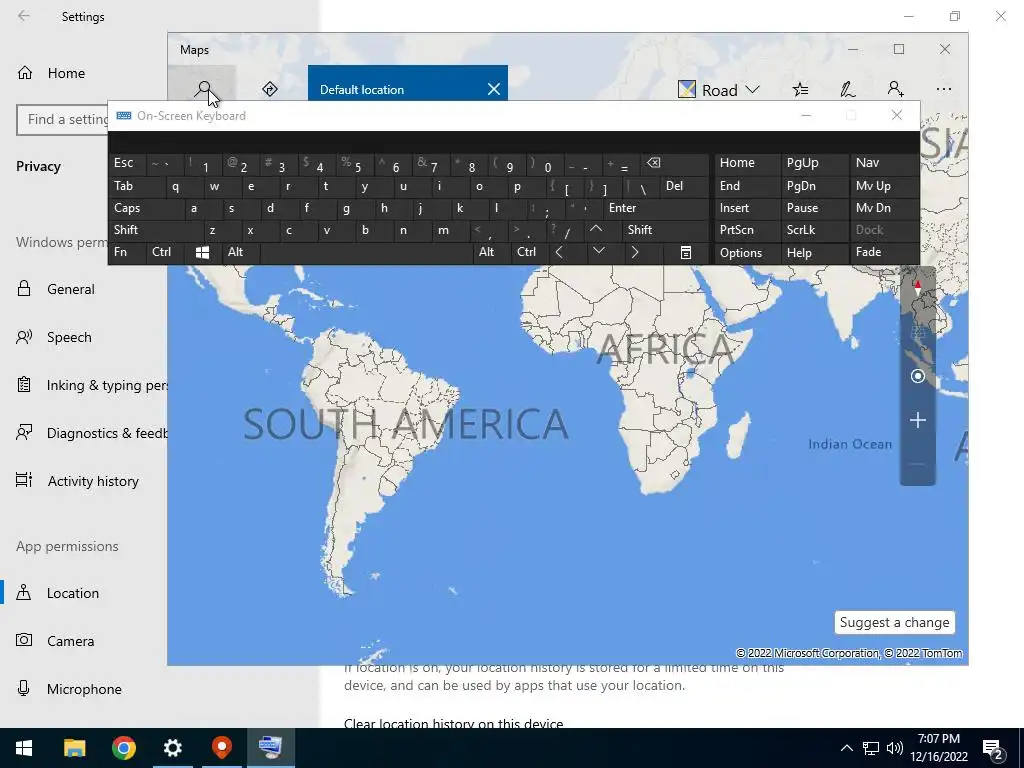Click the Windows logo key on keyboard
1024x768 pixels.
tap(202, 252)
